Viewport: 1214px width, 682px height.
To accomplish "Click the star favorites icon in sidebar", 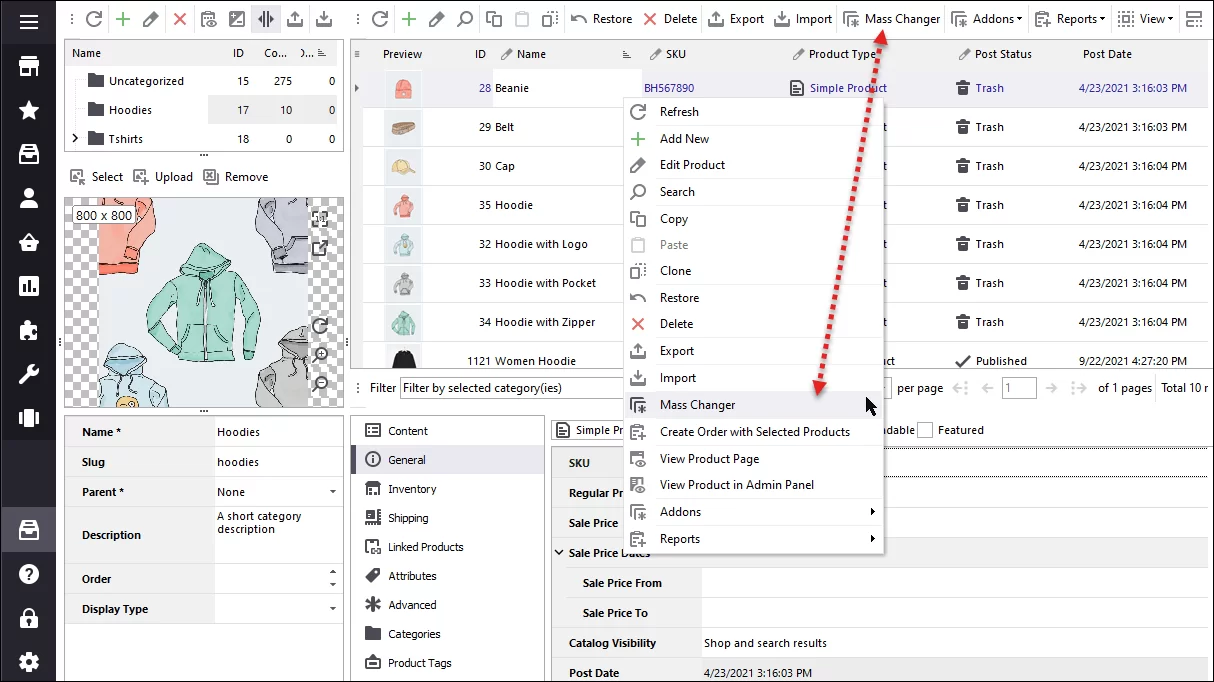I will tap(28, 110).
